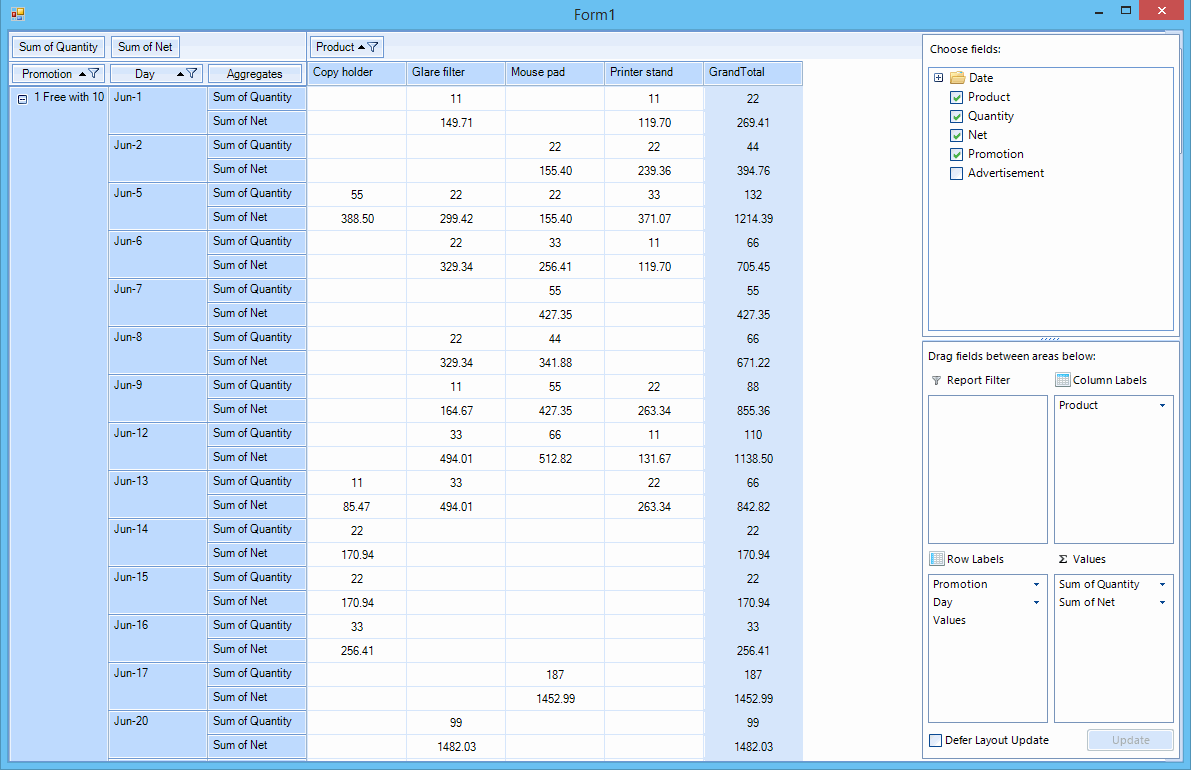Screen dimensions: 1191x770
Task: Click the 1482.03 Glare filter cell
Action: click(456, 746)
